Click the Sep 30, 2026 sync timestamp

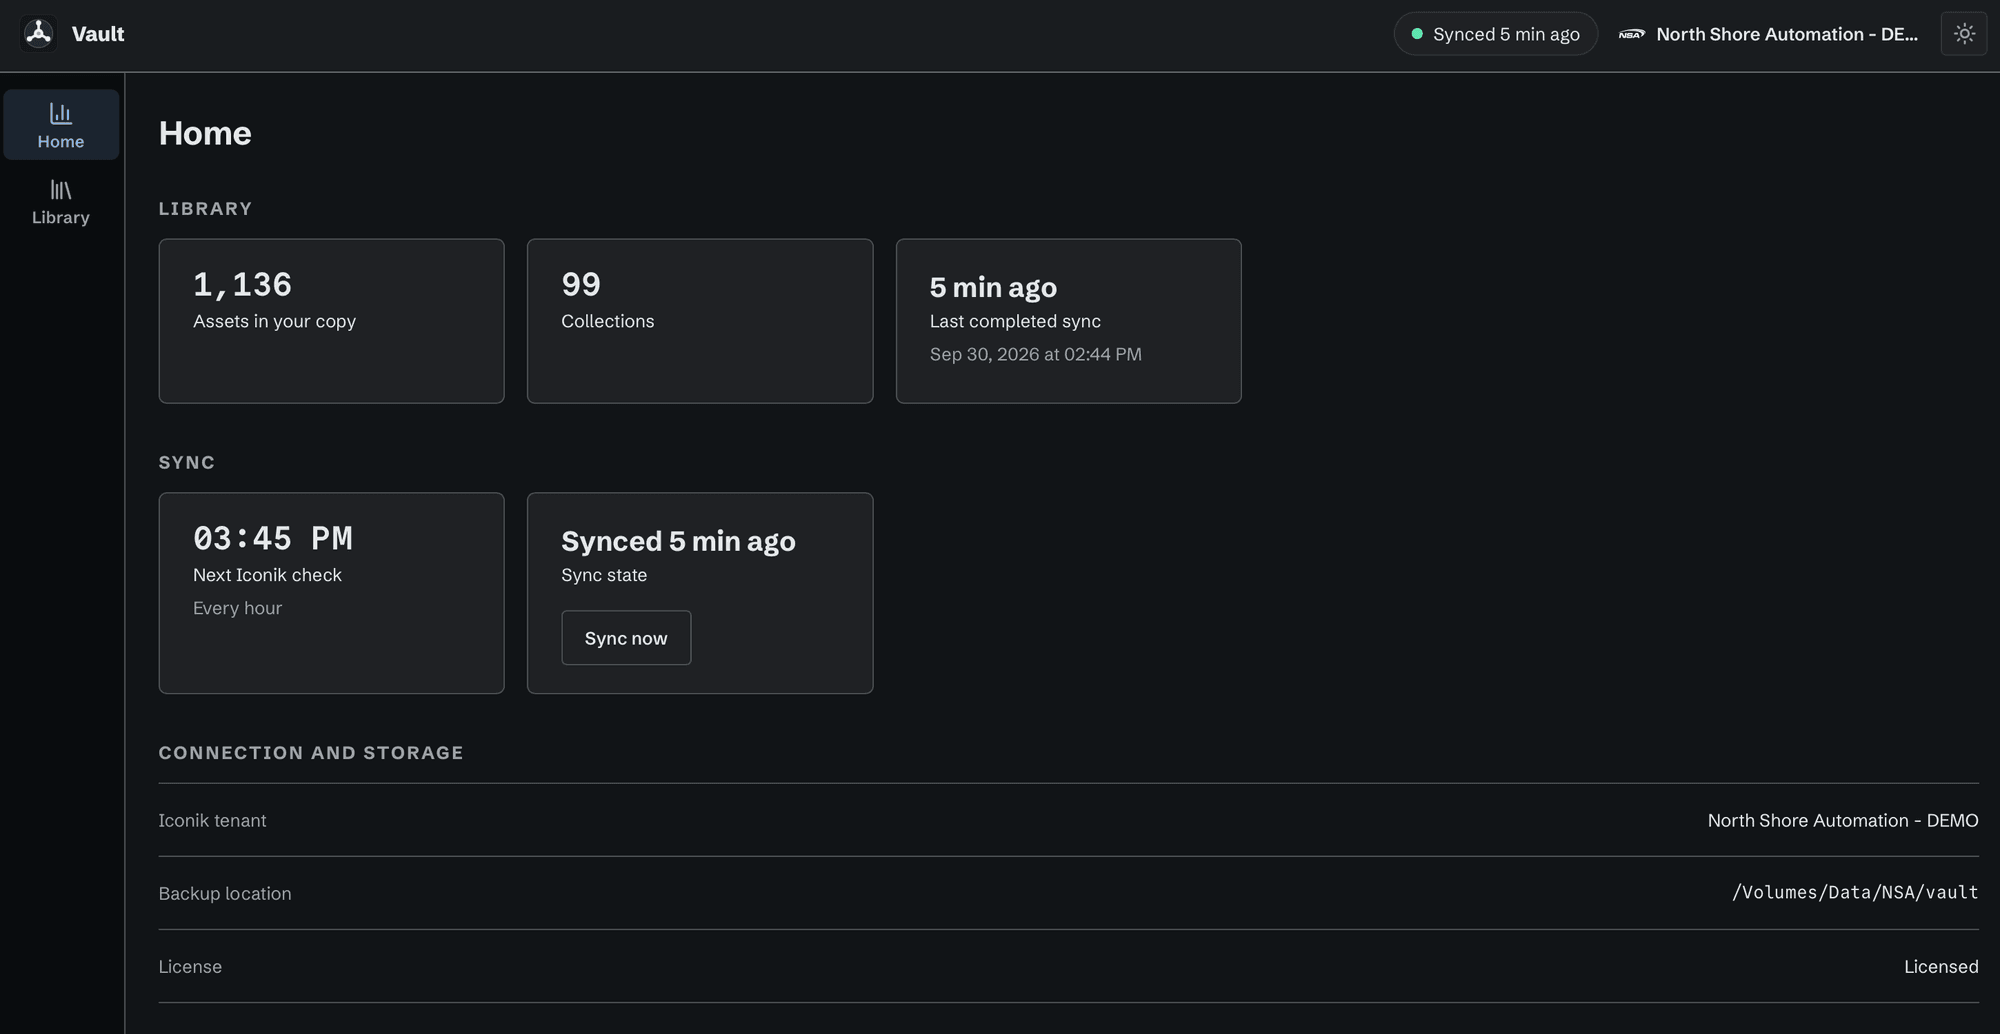click(x=1035, y=354)
